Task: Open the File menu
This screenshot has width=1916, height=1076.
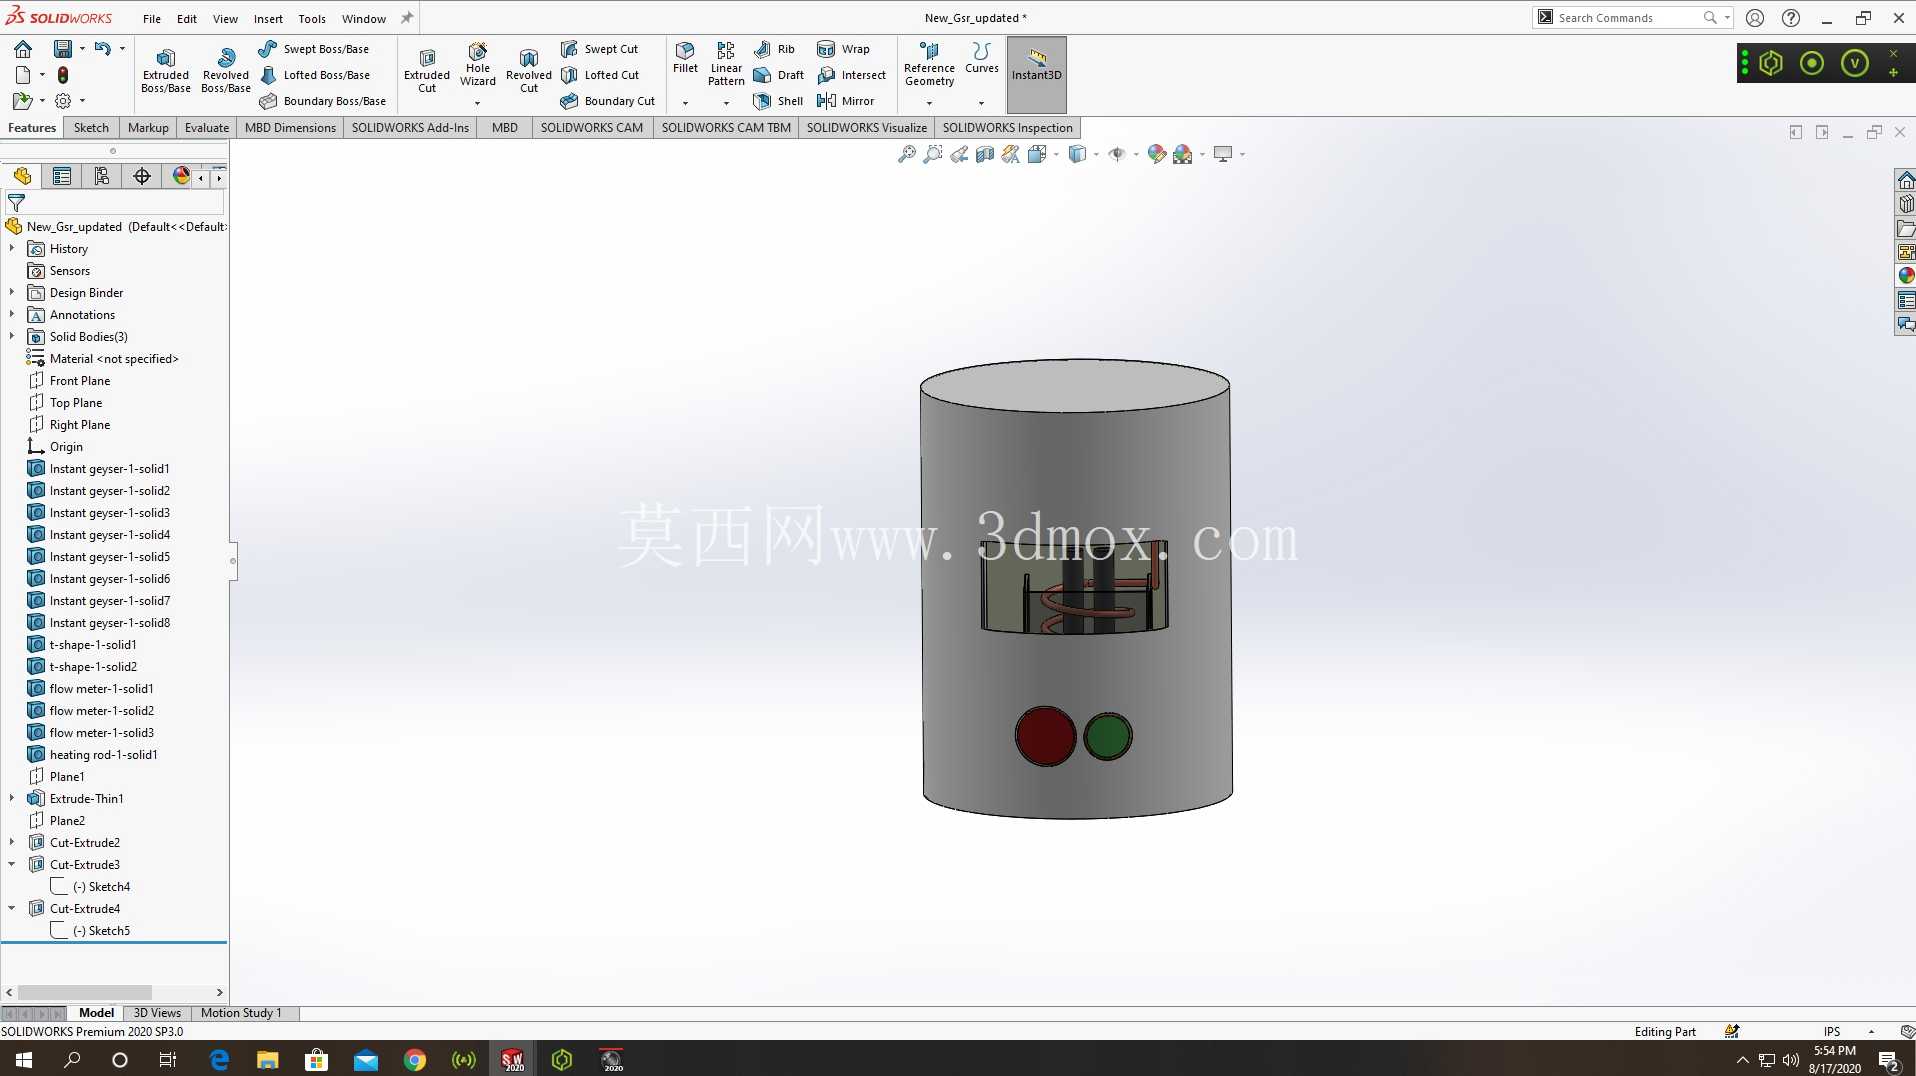Action: tap(152, 18)
